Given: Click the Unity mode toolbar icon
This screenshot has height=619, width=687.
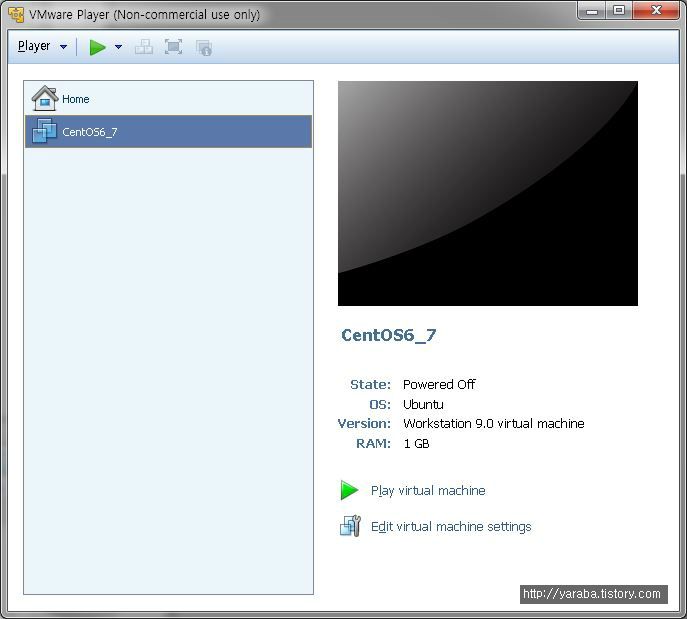Looking at the screenshot, I should [x=204, y=48].
